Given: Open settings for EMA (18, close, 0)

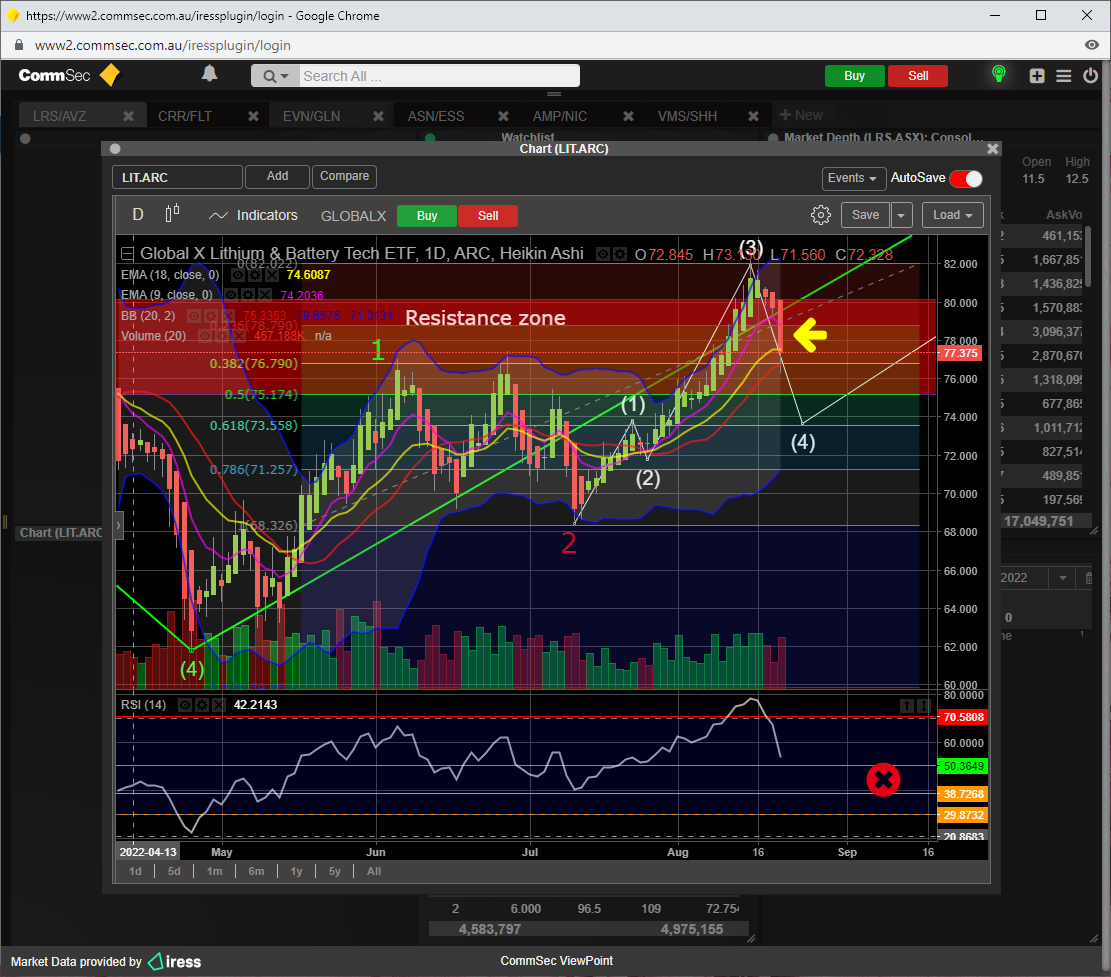Looking at the screenshot, I should pos(254,275).
